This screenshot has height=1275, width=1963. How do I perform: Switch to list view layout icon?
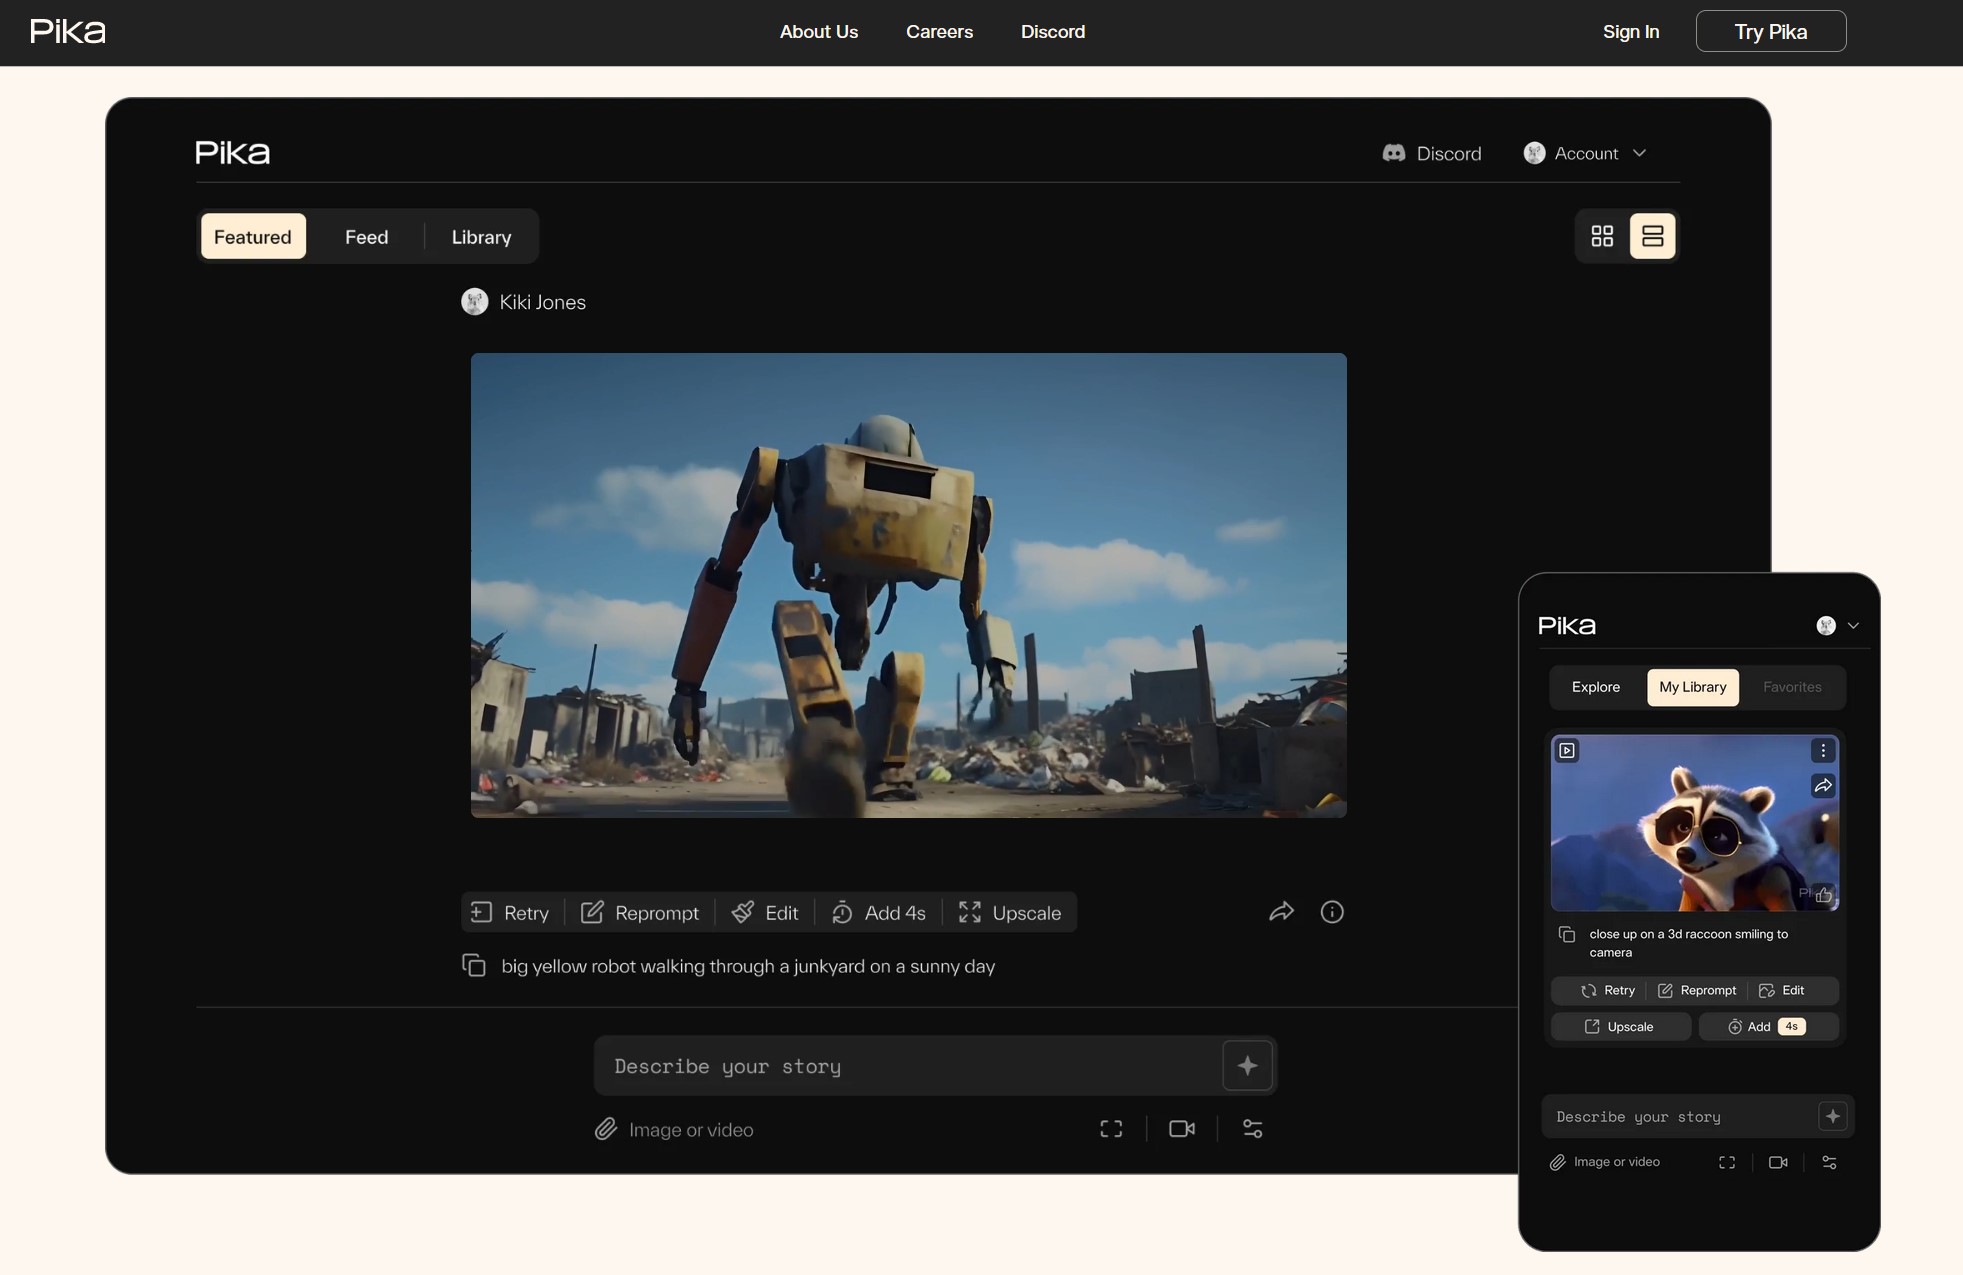[x=1652, y=236]
